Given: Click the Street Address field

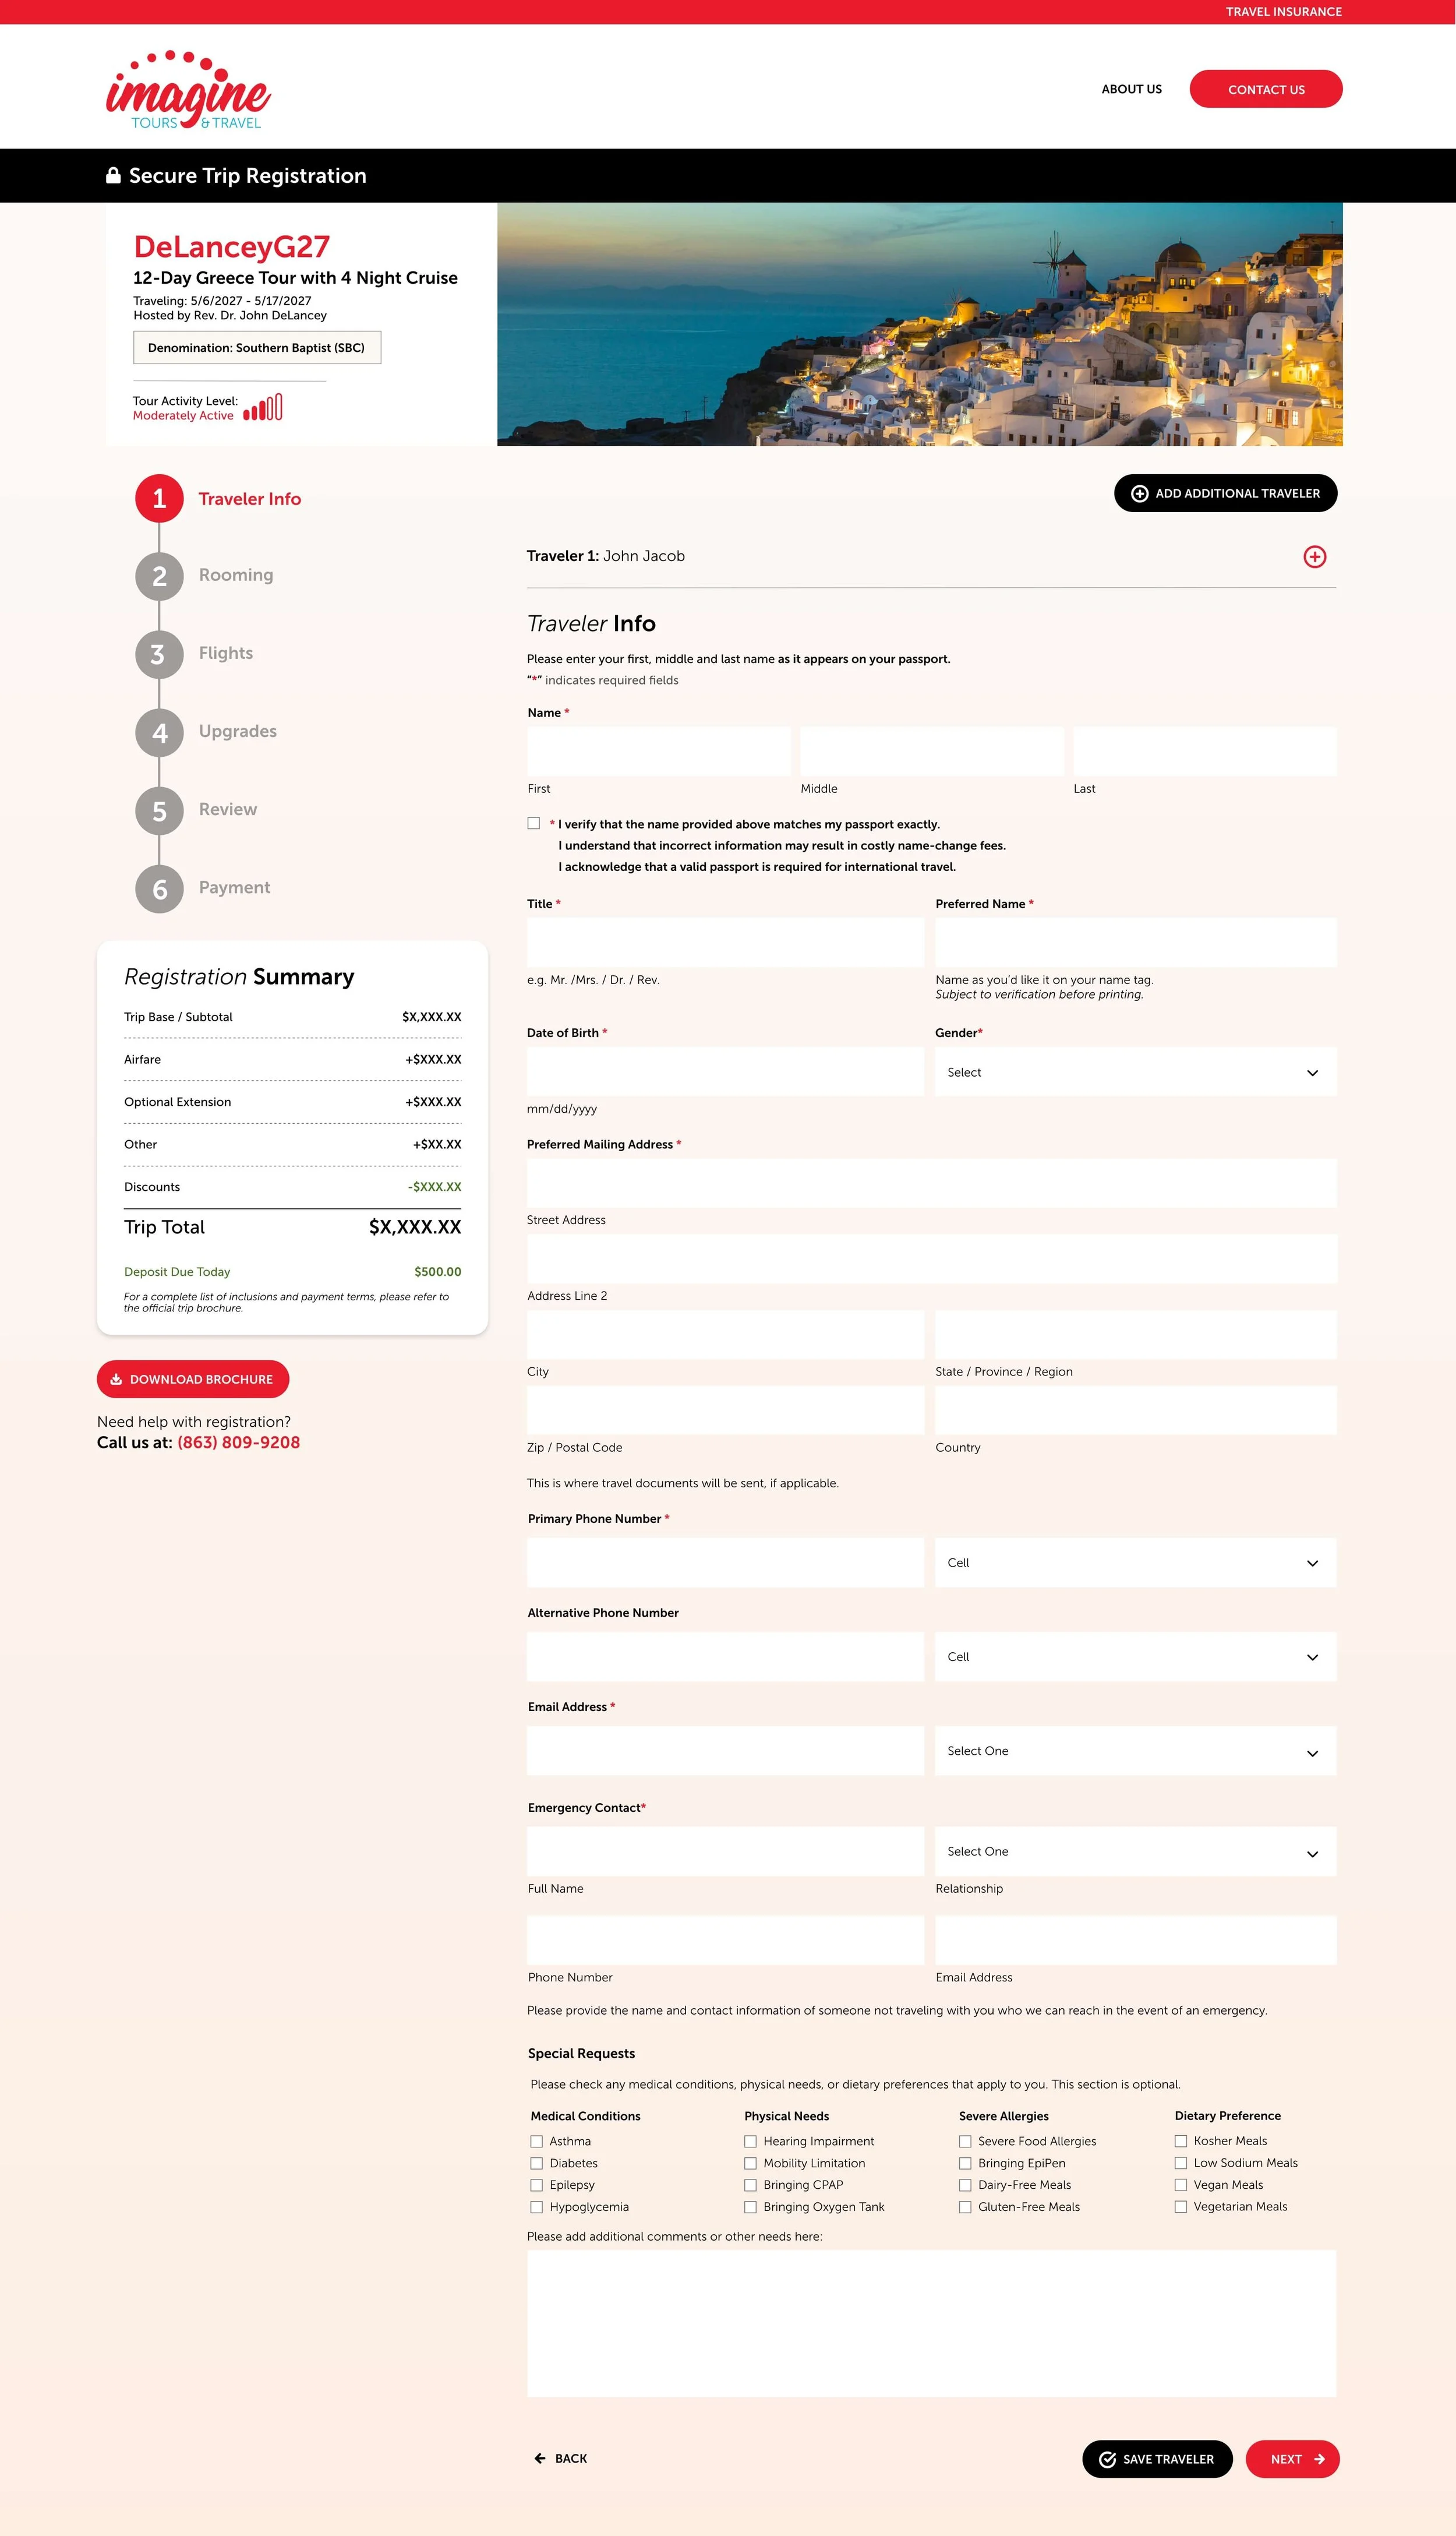Looking at the screenshot, I should [x=931, y=1183].
